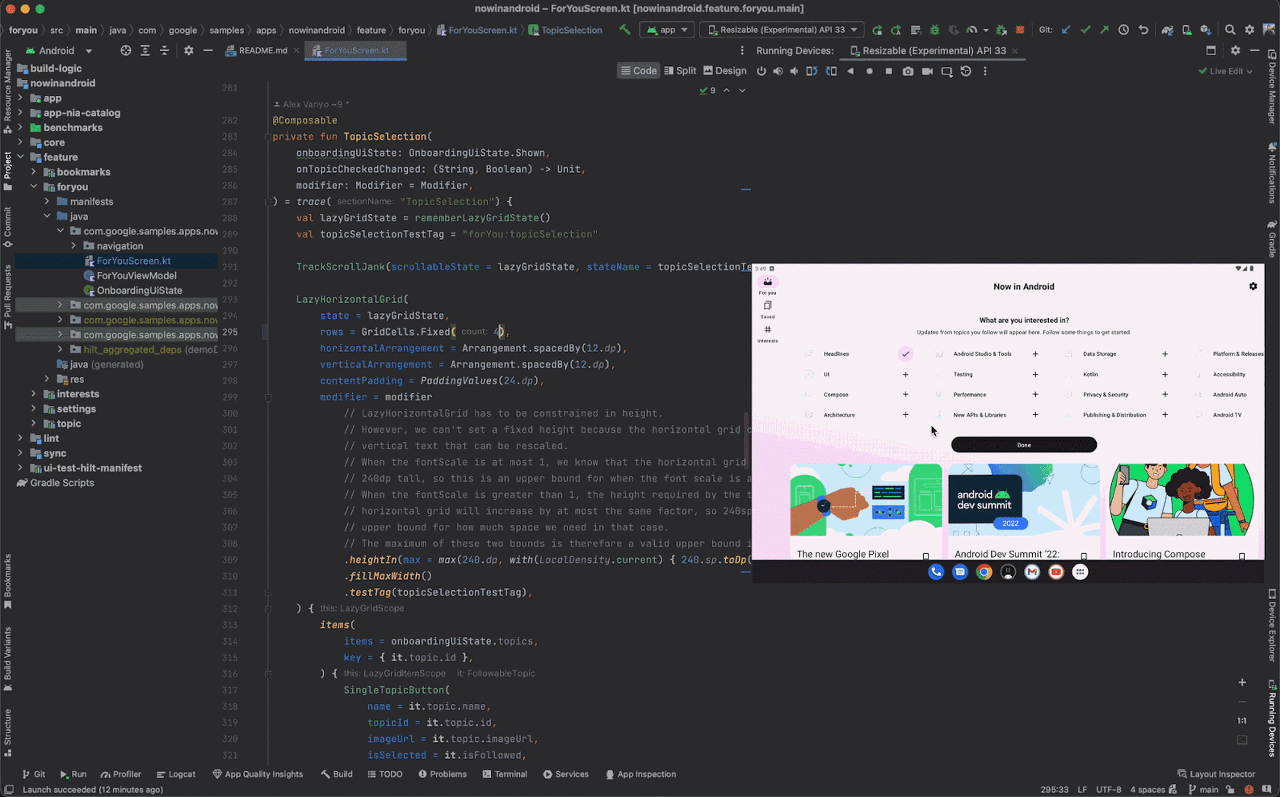Click emulator overview square button
Image resolution: width=1280 pixels, height=797 pixels.
click(888, 71)
